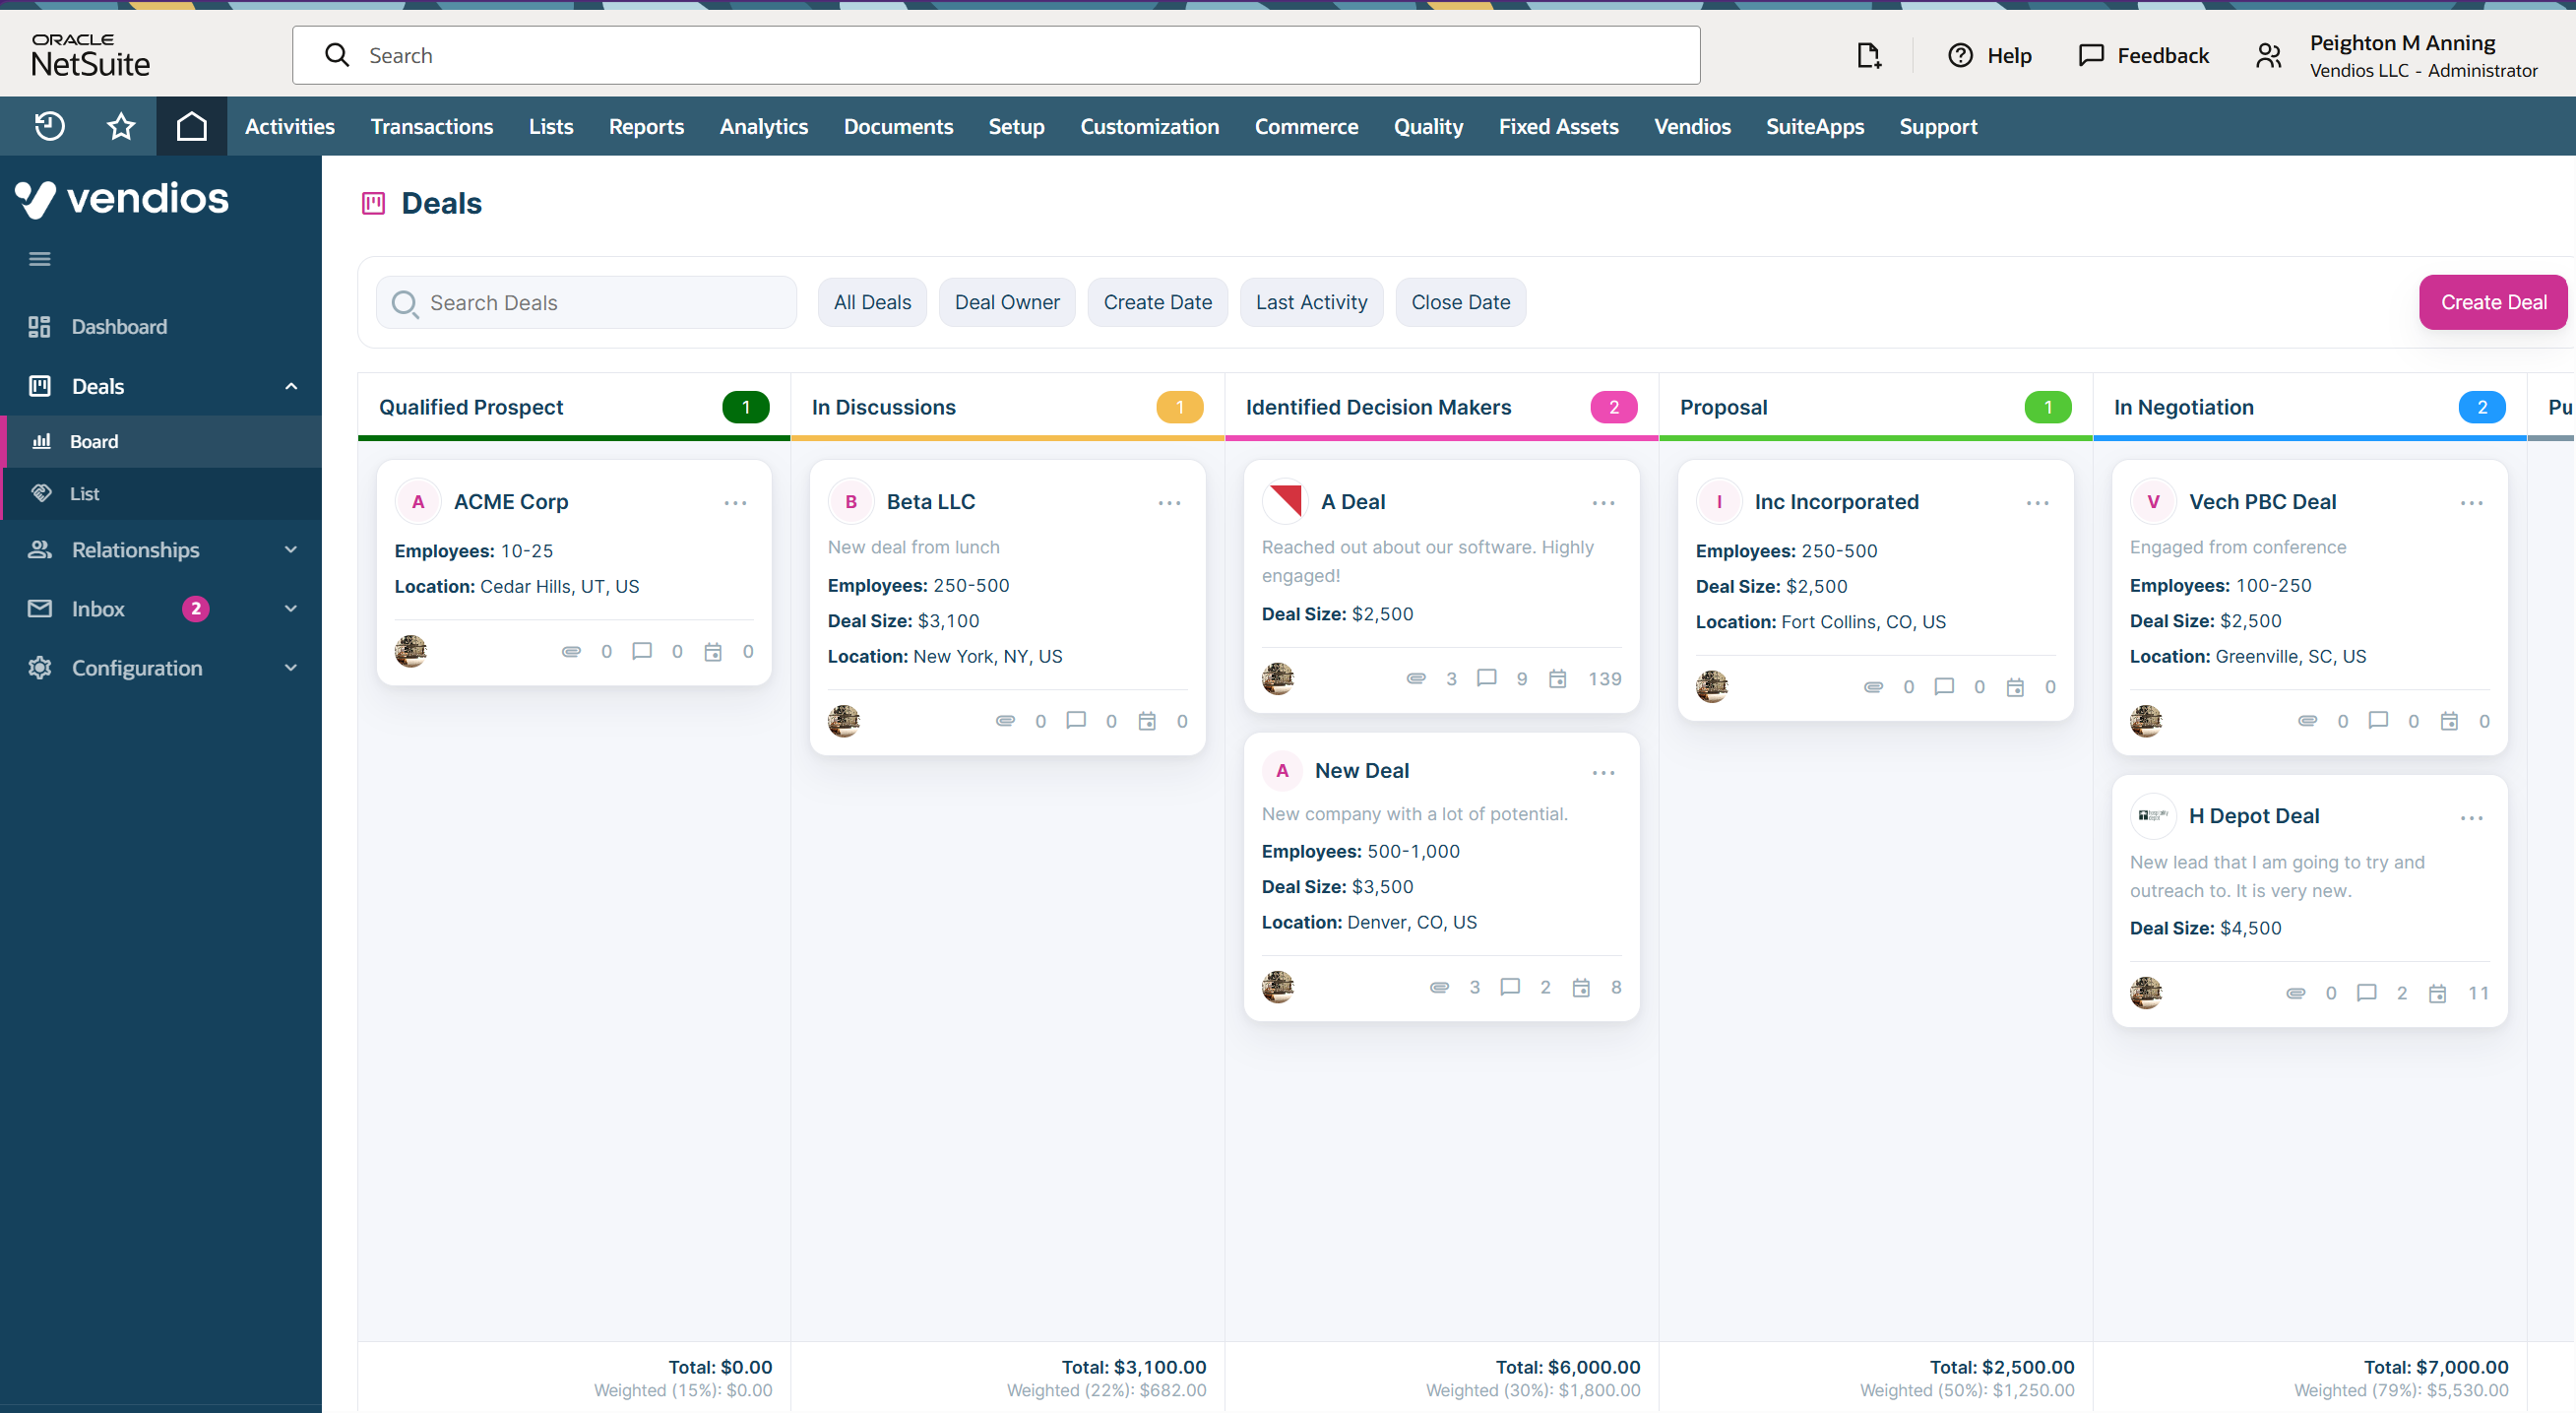Click the calendar icon on New Deal
Viewport: 2576px width, 1413px height.
point(1580,988)
